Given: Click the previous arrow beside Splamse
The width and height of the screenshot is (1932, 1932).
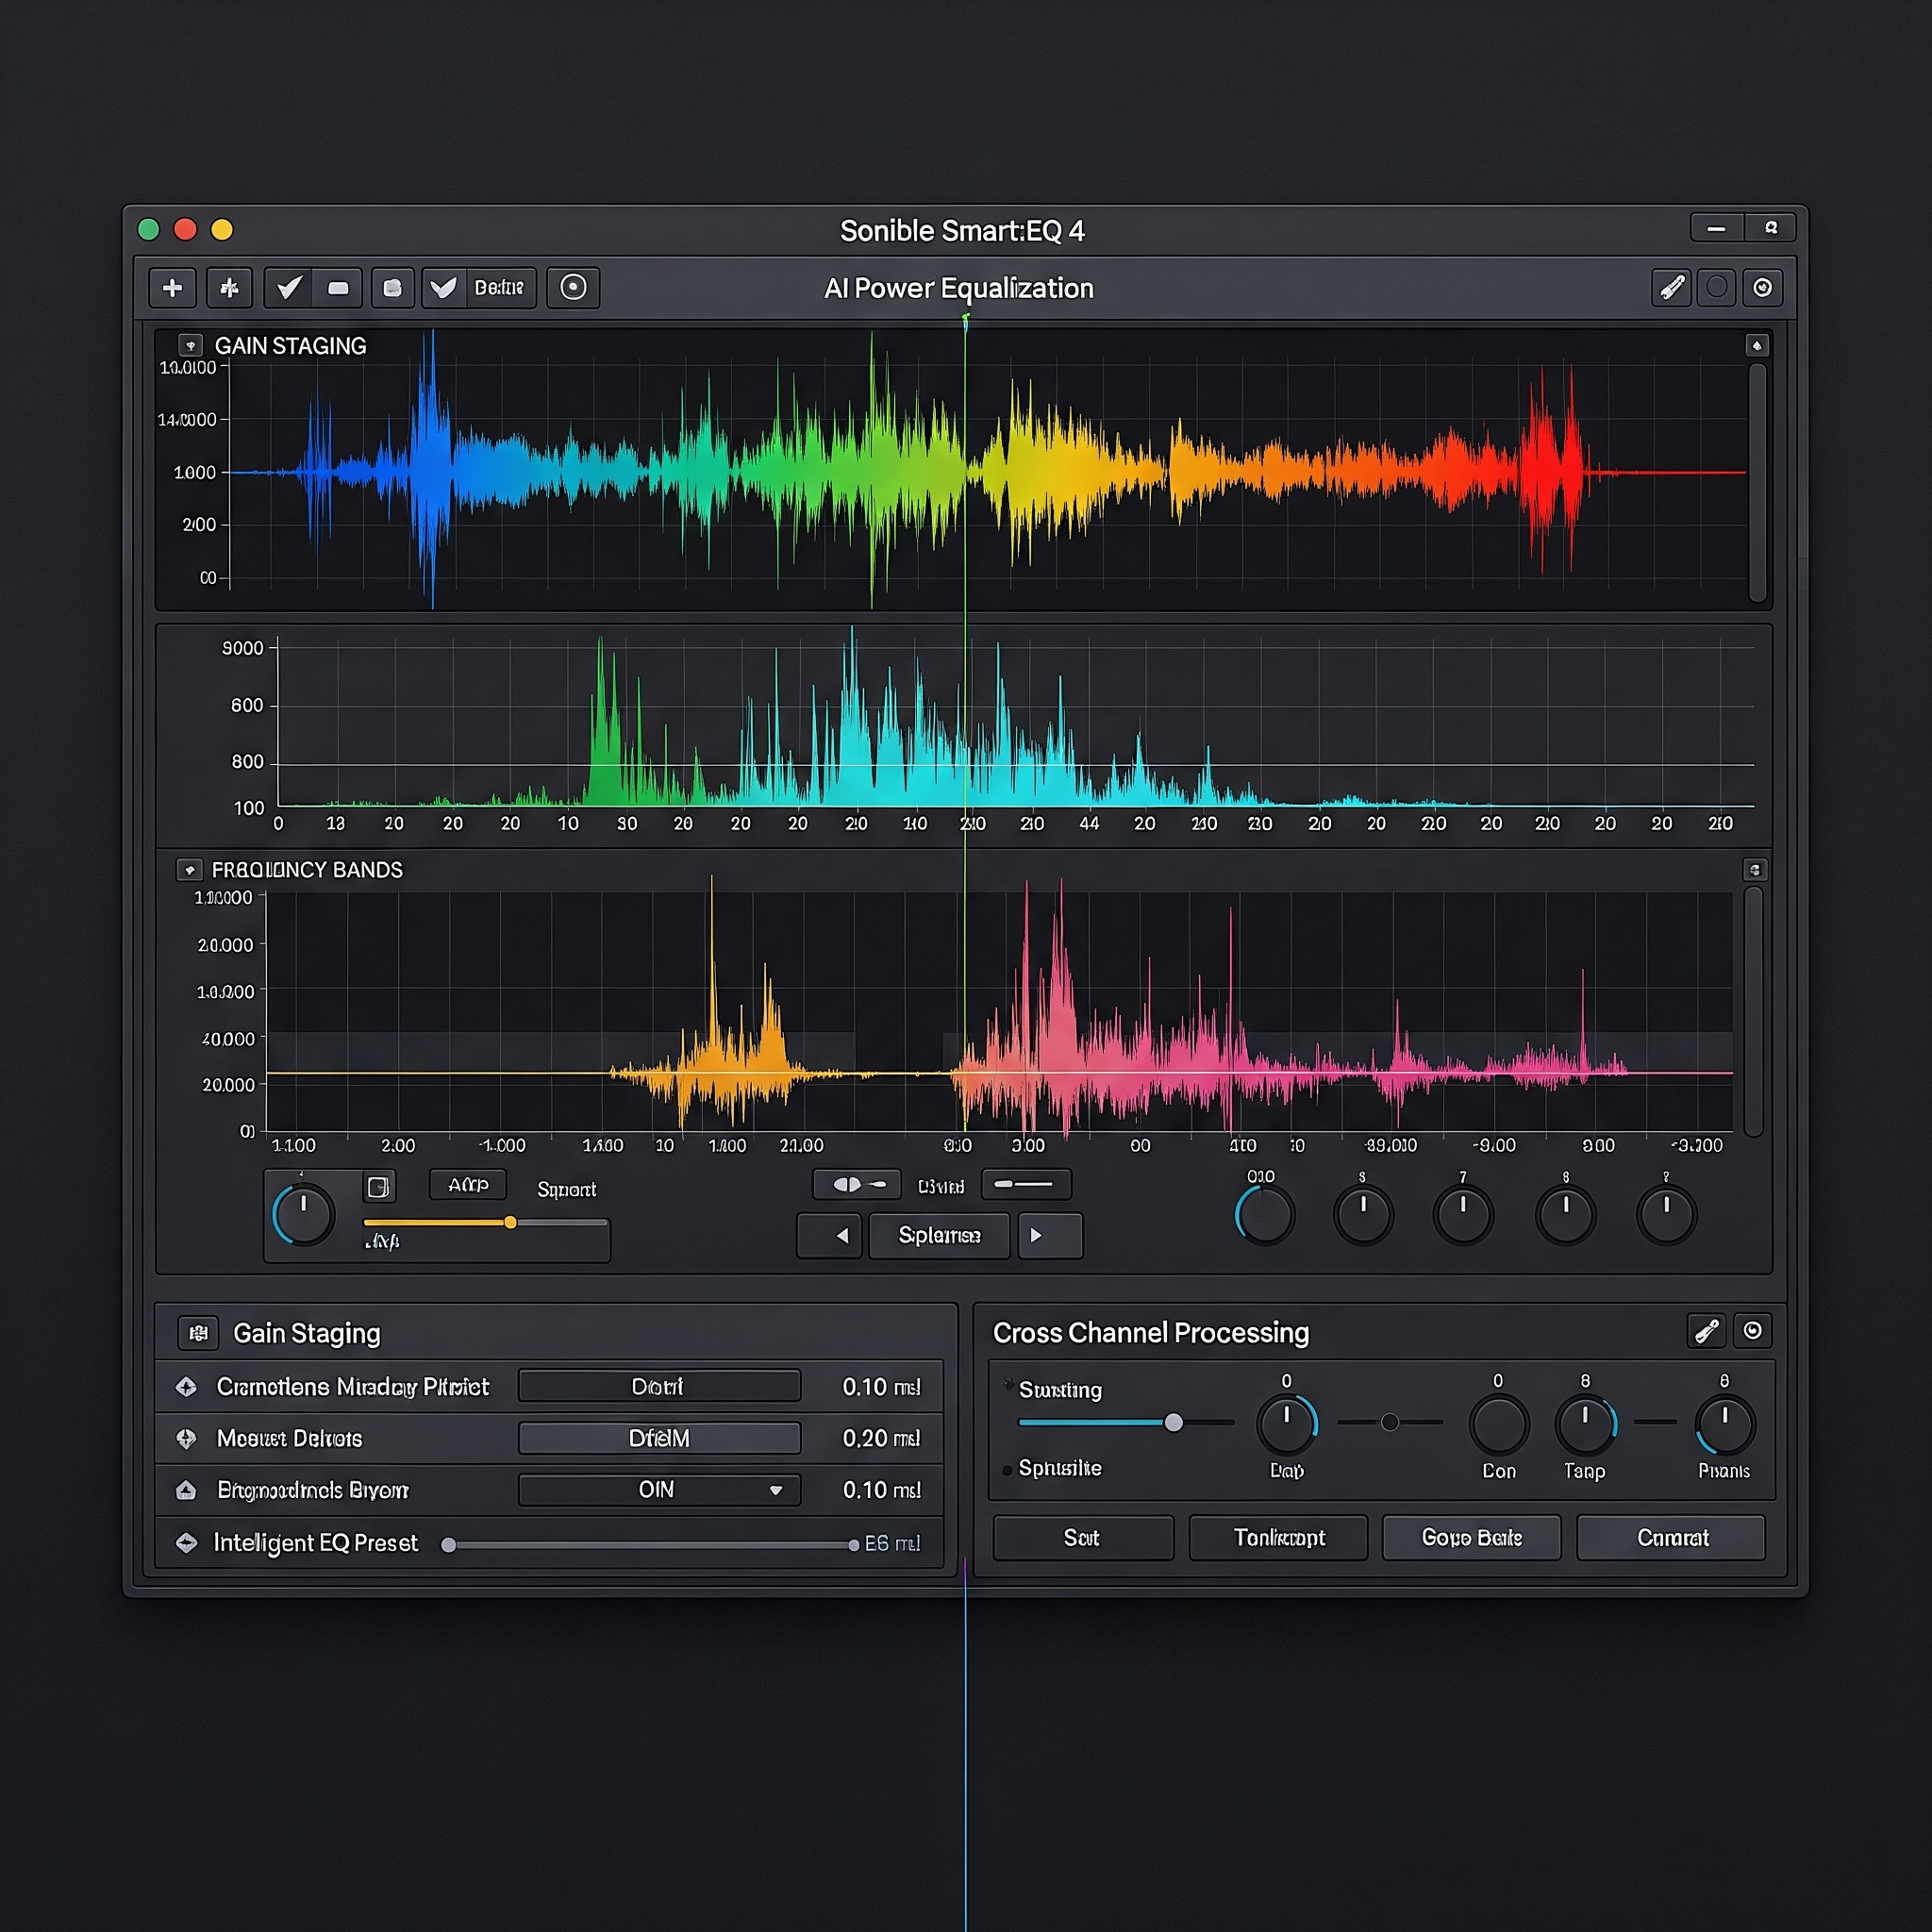Looking at the screenshot, I should [x=829, y=1235].
